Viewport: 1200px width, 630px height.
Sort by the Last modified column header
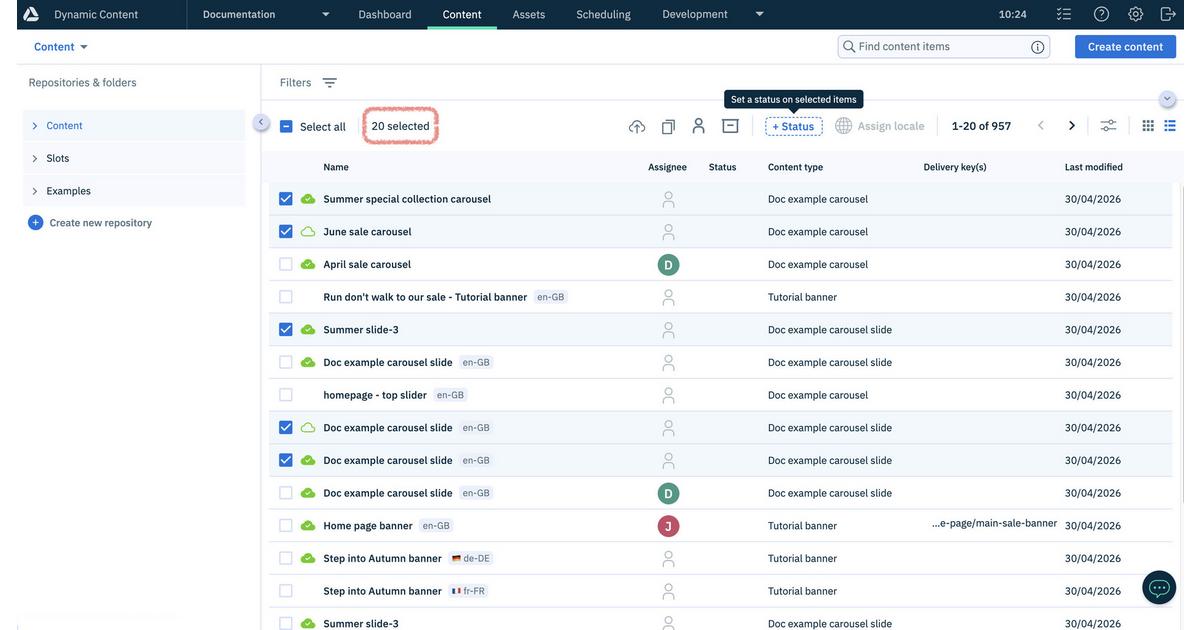(1094, 167)
